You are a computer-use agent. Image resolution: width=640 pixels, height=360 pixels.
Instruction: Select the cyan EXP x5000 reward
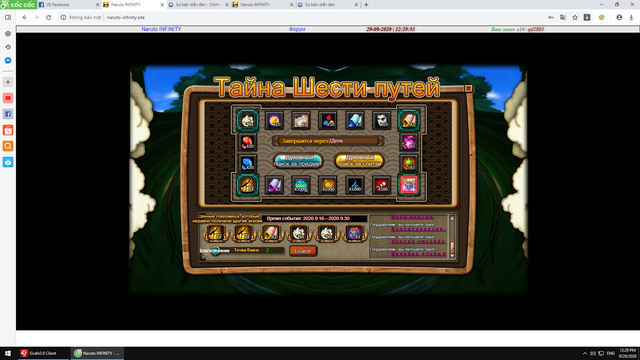[x=301, y=185]
